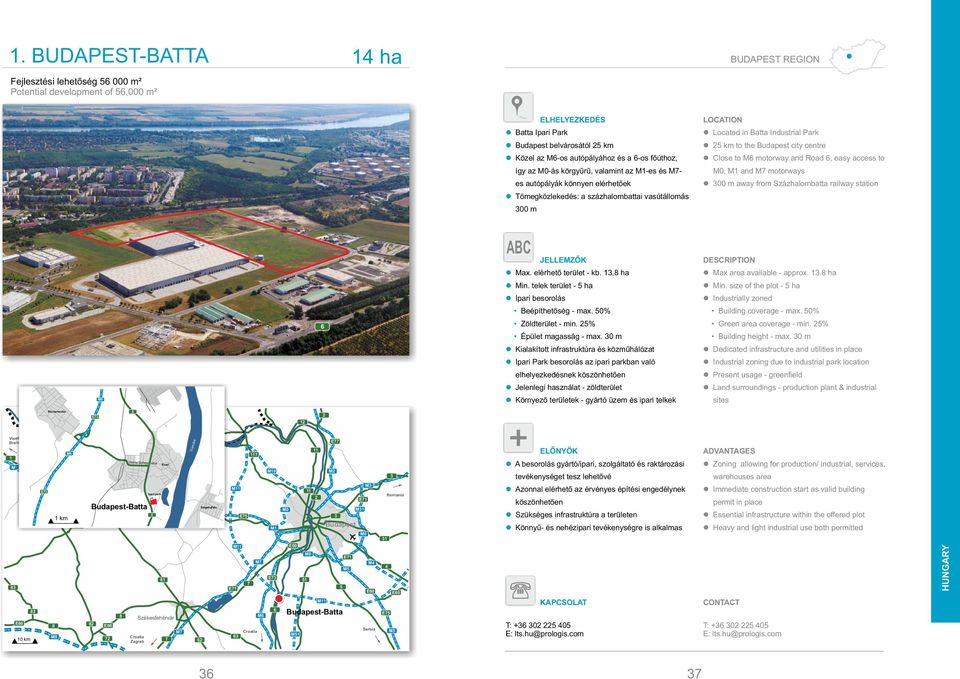The image size is (960, 679).
Task: Click 'Min. size of the plot - 5 ha'
Action: (x=756, y=286)
